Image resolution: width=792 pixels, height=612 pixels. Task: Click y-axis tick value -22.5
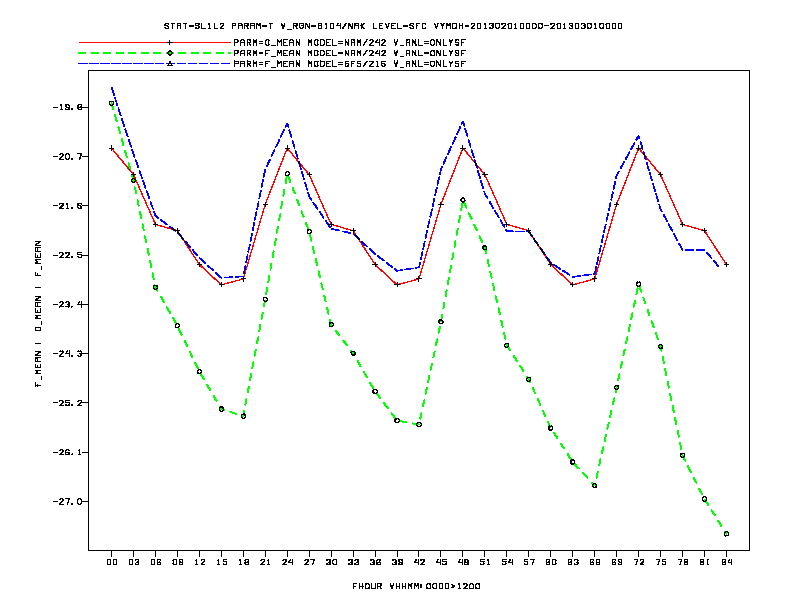(x=68, y=255)
